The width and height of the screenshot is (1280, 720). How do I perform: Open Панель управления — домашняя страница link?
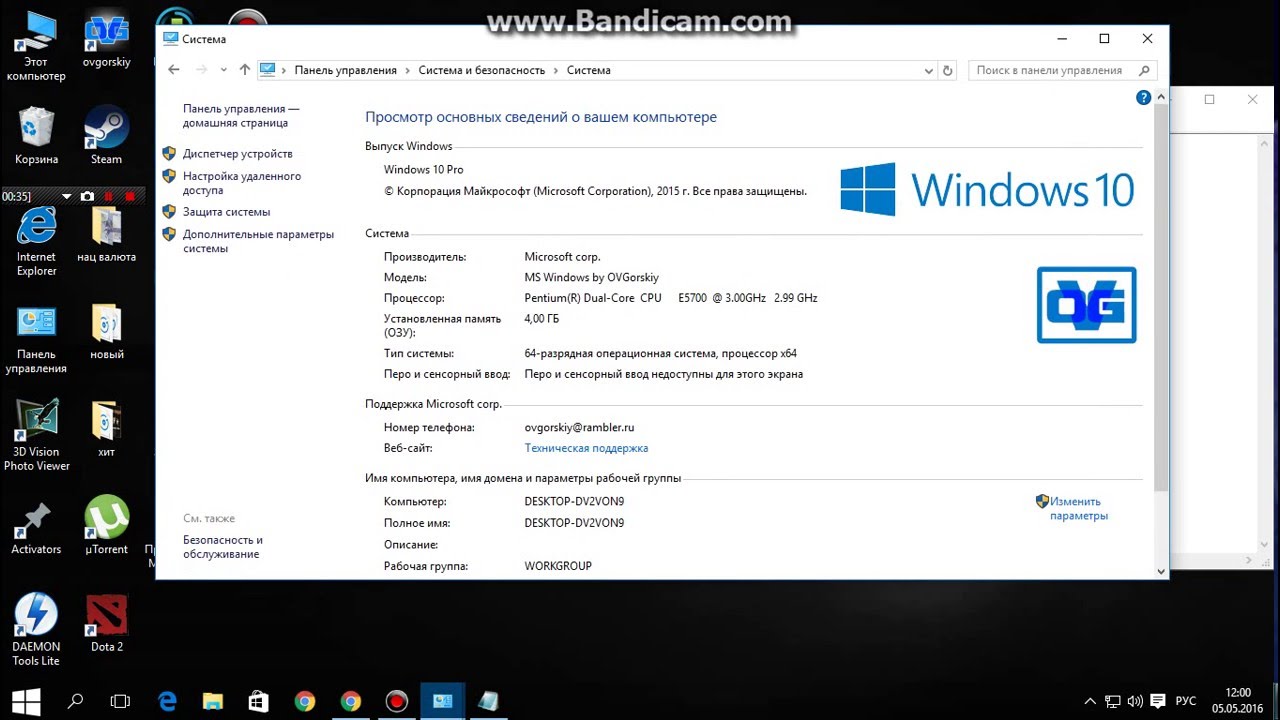tap(241, 116)
